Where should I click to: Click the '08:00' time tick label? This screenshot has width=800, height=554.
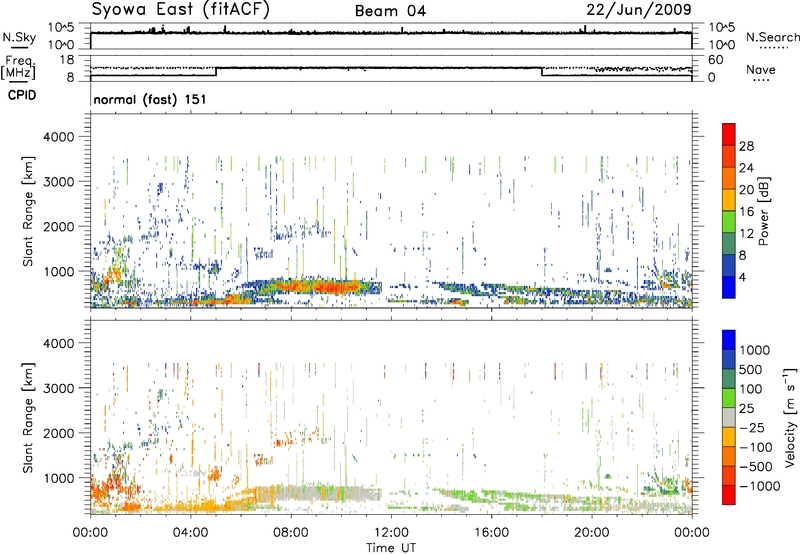291,532
